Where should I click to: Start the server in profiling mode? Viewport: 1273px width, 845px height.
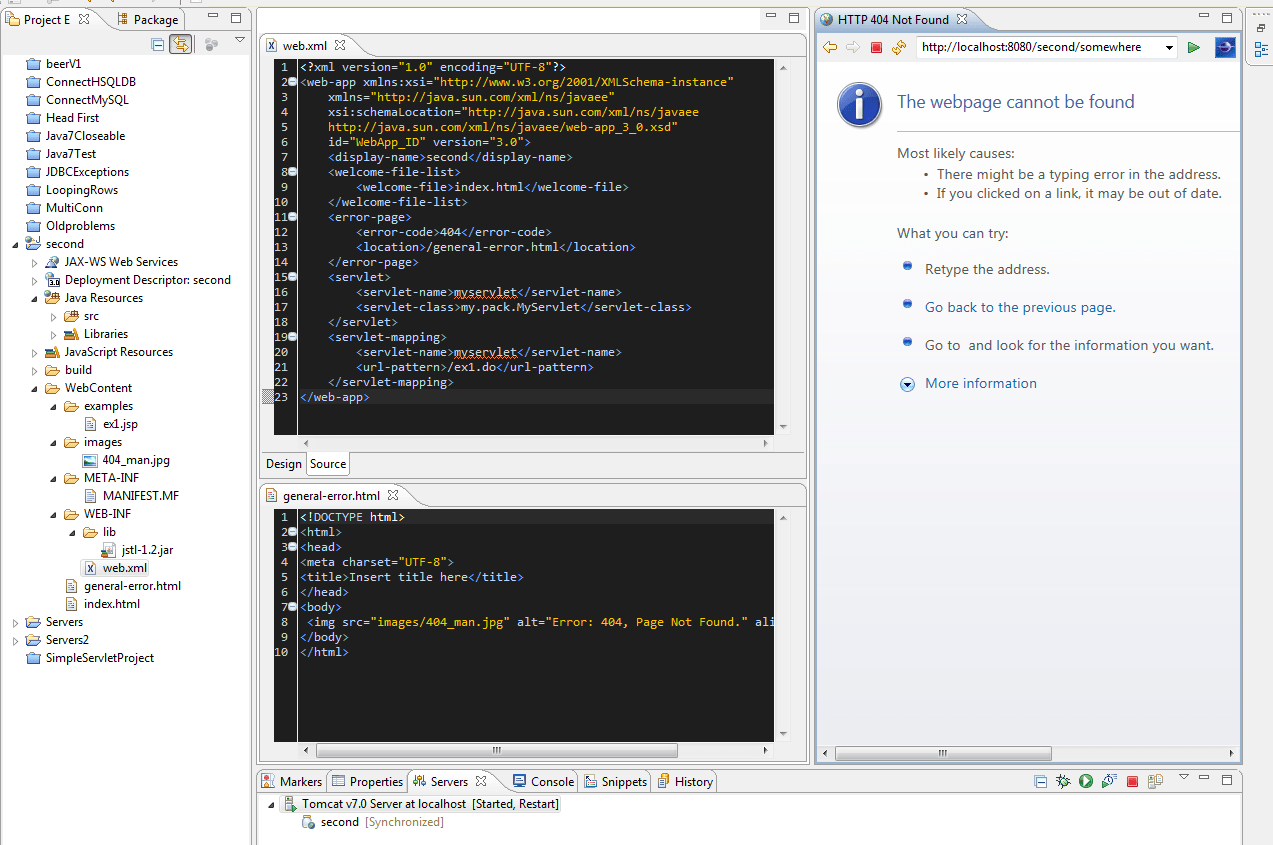[1108, 781]
